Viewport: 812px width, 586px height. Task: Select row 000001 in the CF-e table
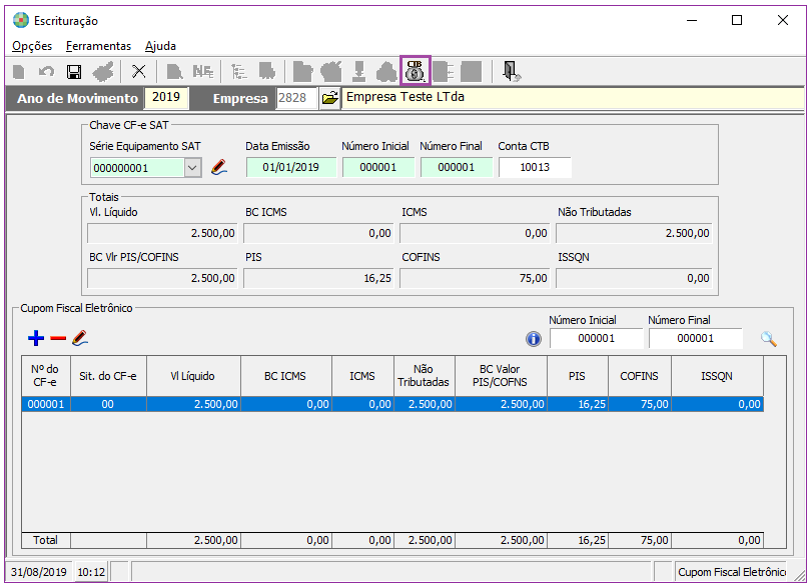click(x=393, y=404)
